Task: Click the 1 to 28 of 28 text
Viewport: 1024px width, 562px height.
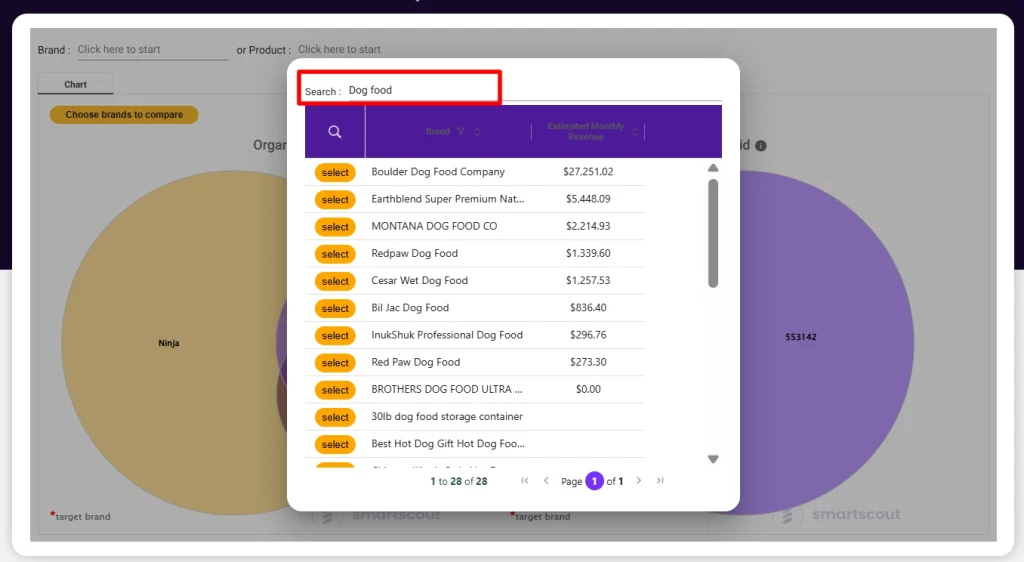Action: point(458,481)
